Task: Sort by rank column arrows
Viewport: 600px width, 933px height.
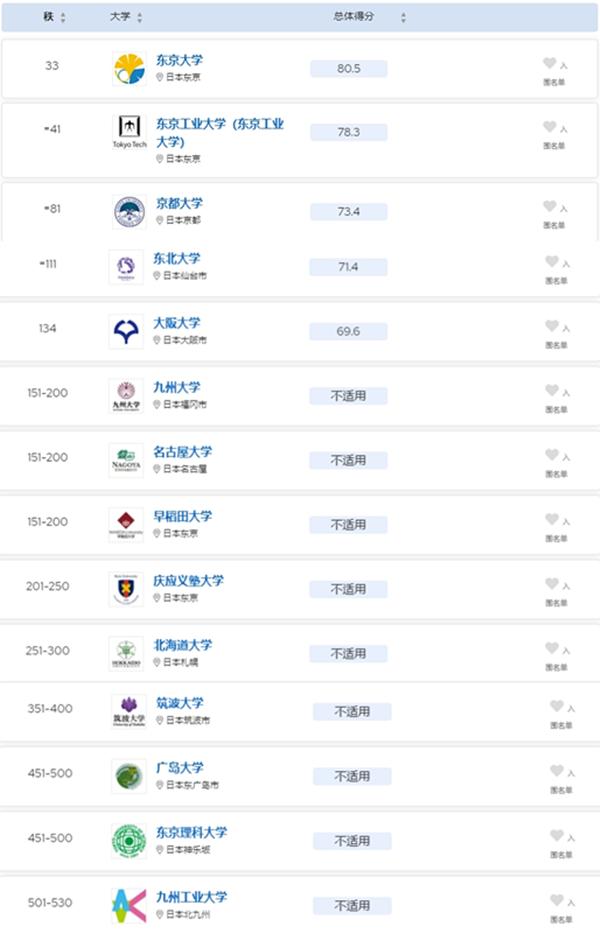Action: [63, 17]
